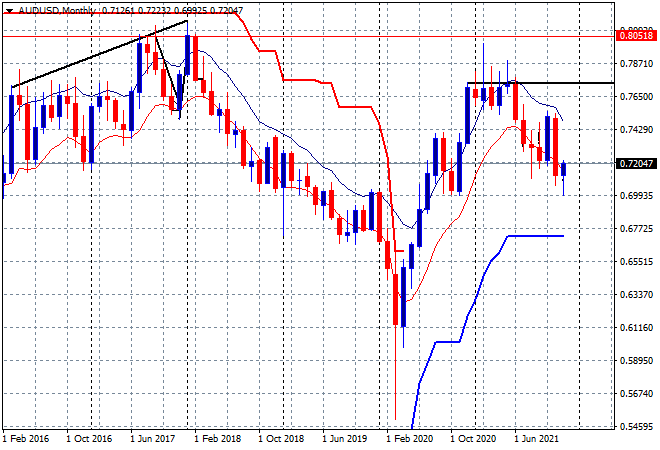
Task: Click the 0.54595 price axis label
Action: coord(636,426)
